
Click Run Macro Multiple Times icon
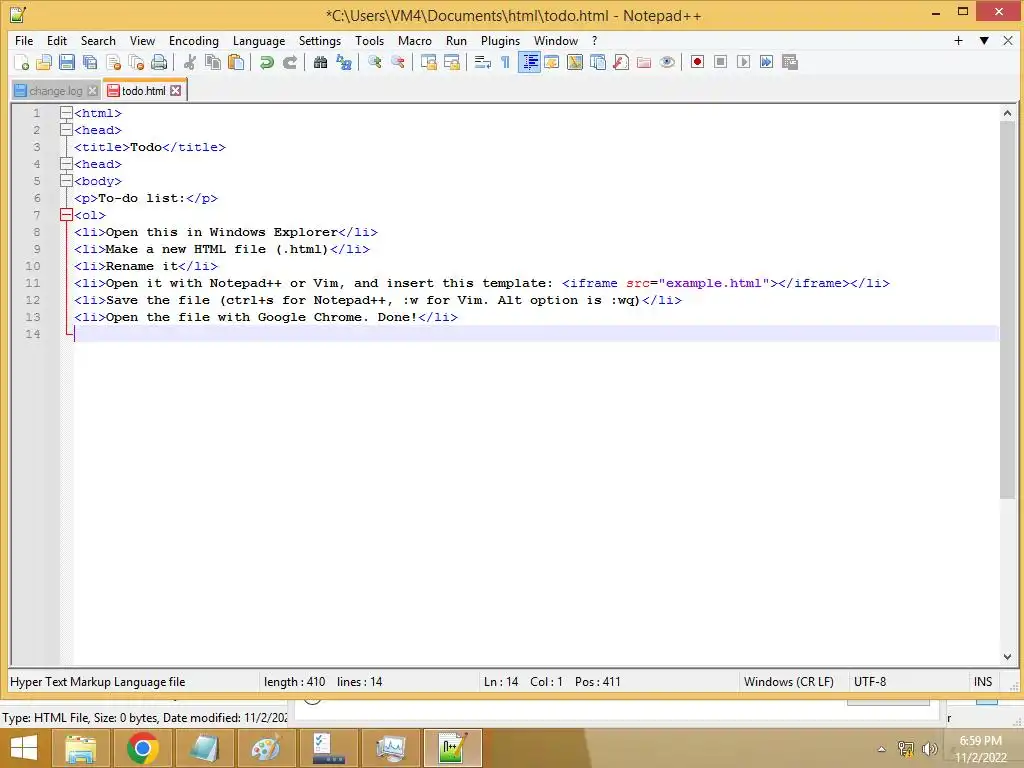[x=767, y=62]
